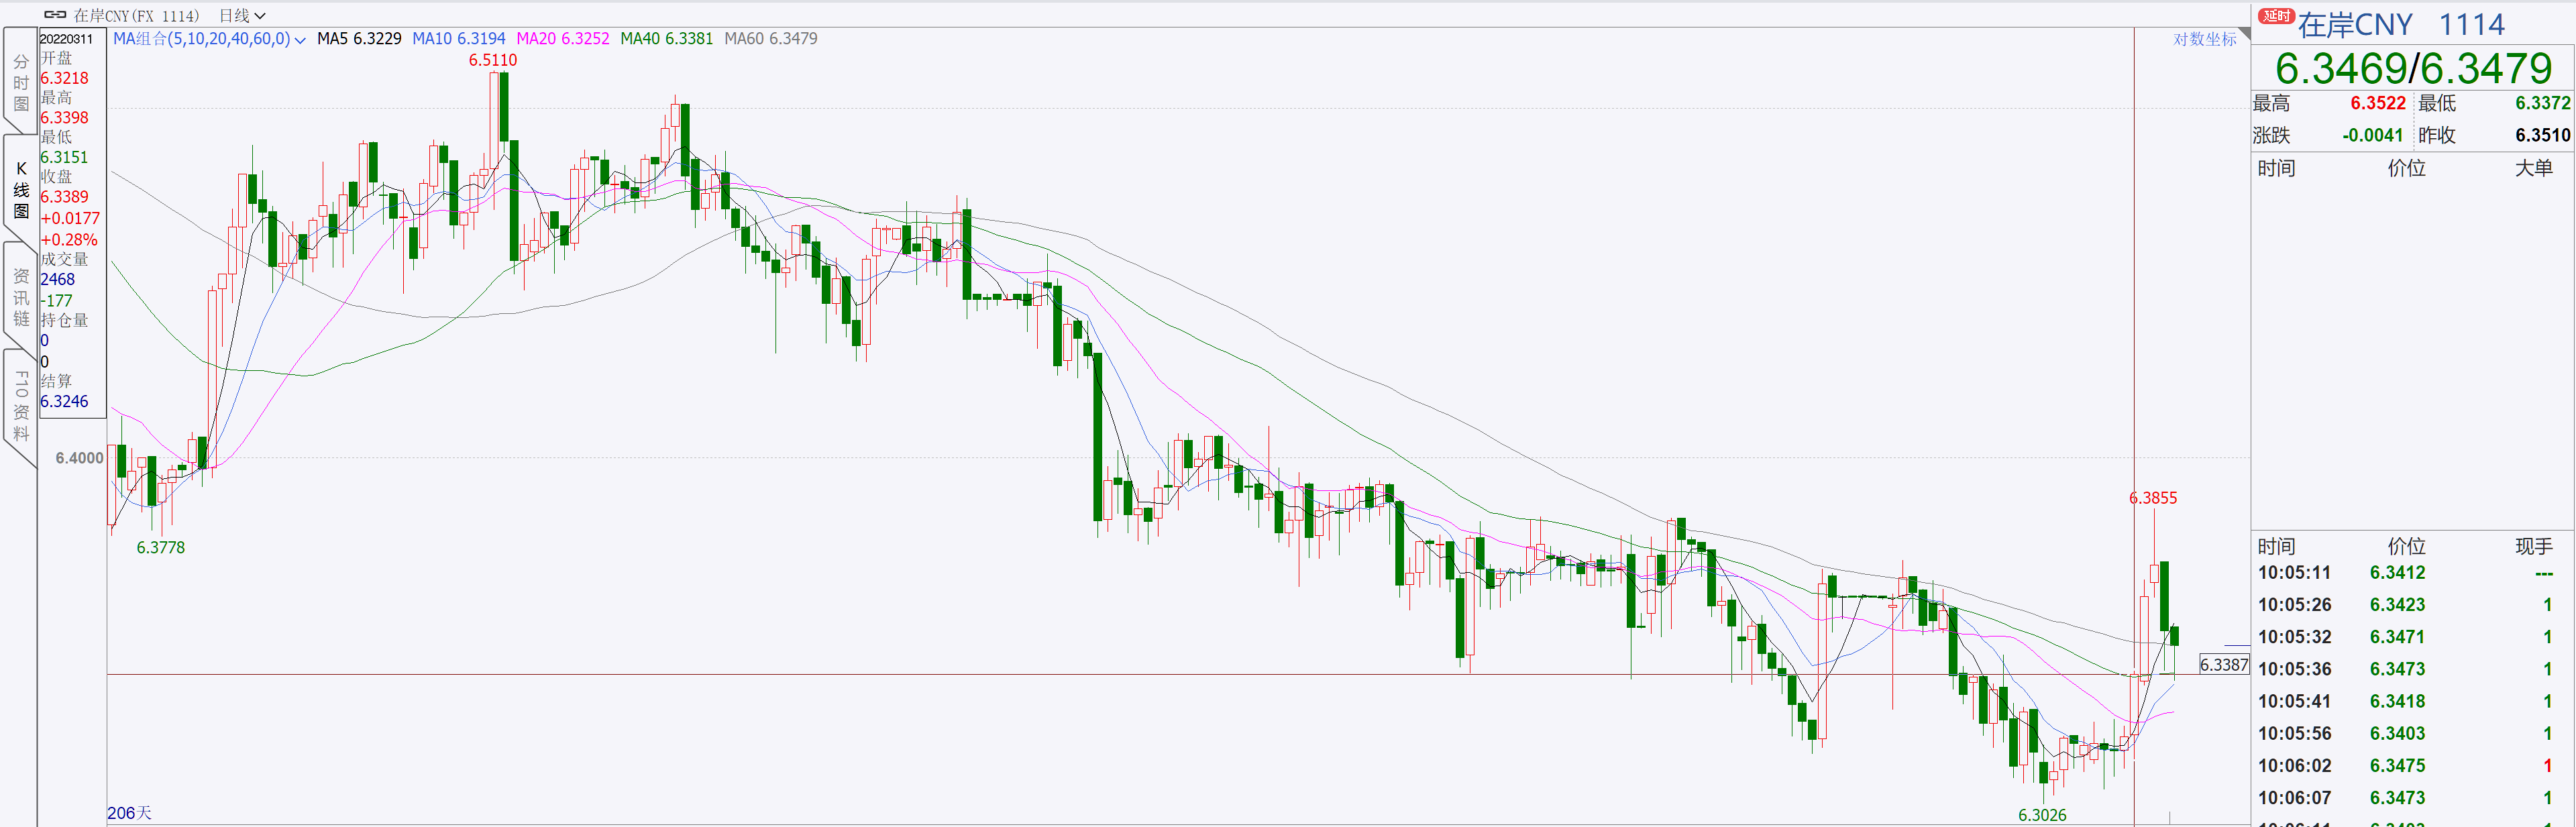
Task: Open the 日线 period dropdown
Action: point(242,15)
